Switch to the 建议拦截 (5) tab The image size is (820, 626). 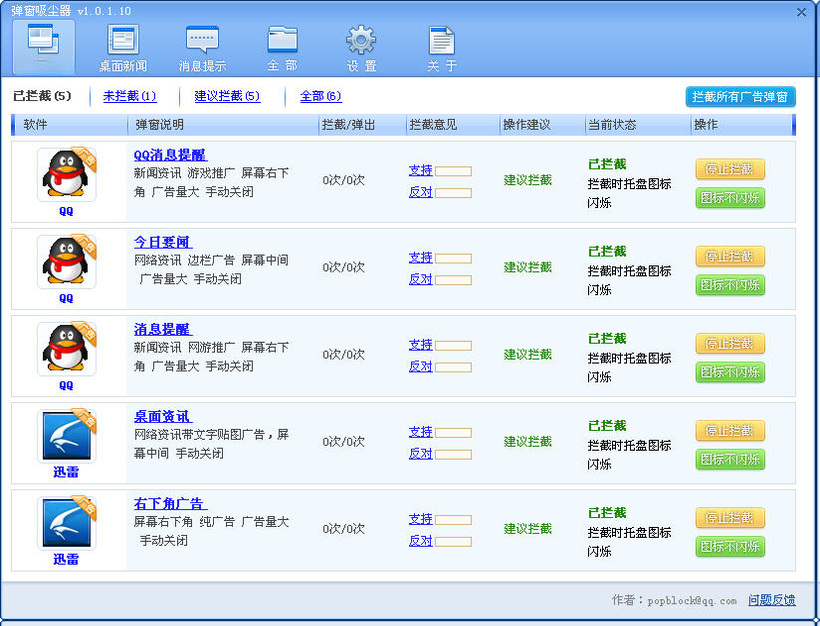pos(227,96)
